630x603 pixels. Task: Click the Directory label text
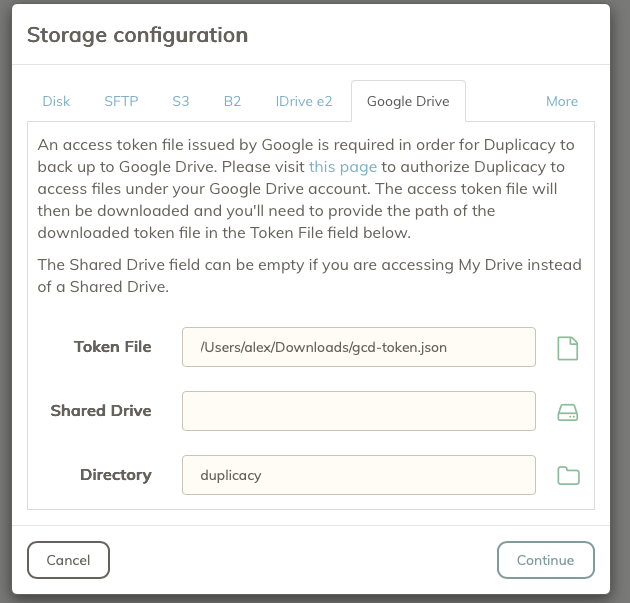116,475
